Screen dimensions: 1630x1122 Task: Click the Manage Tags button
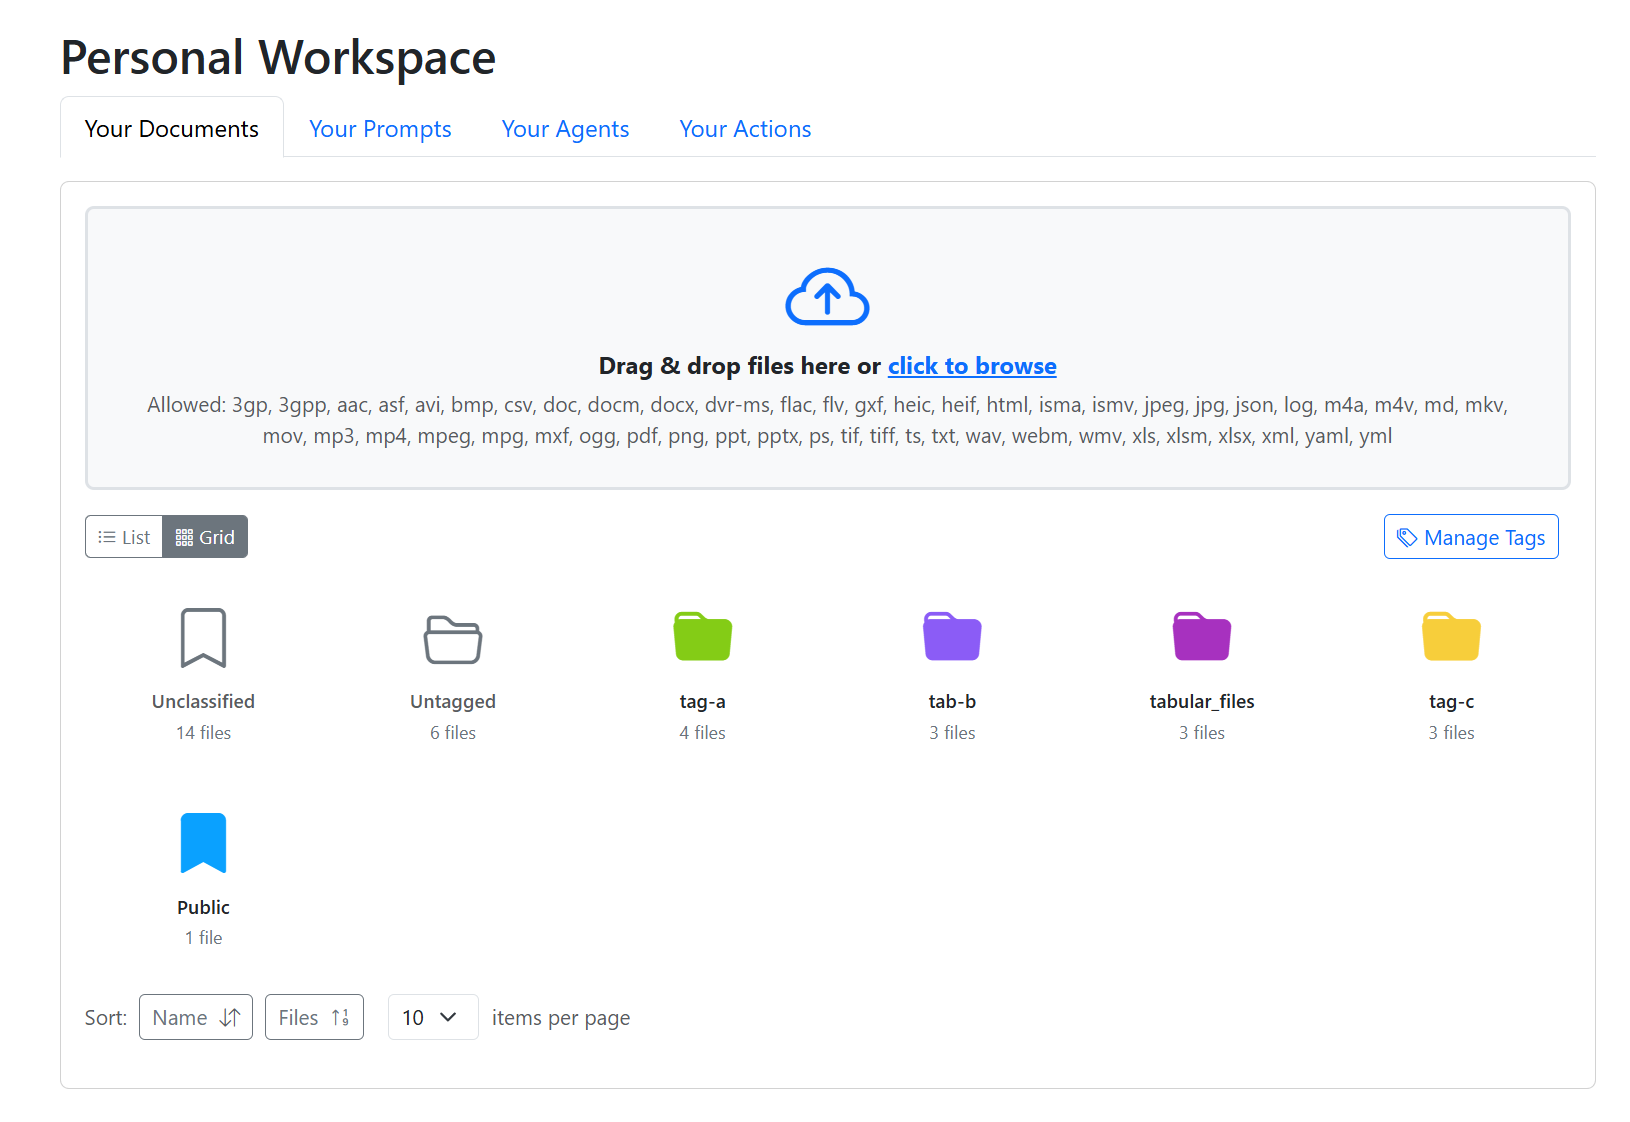1470,536
